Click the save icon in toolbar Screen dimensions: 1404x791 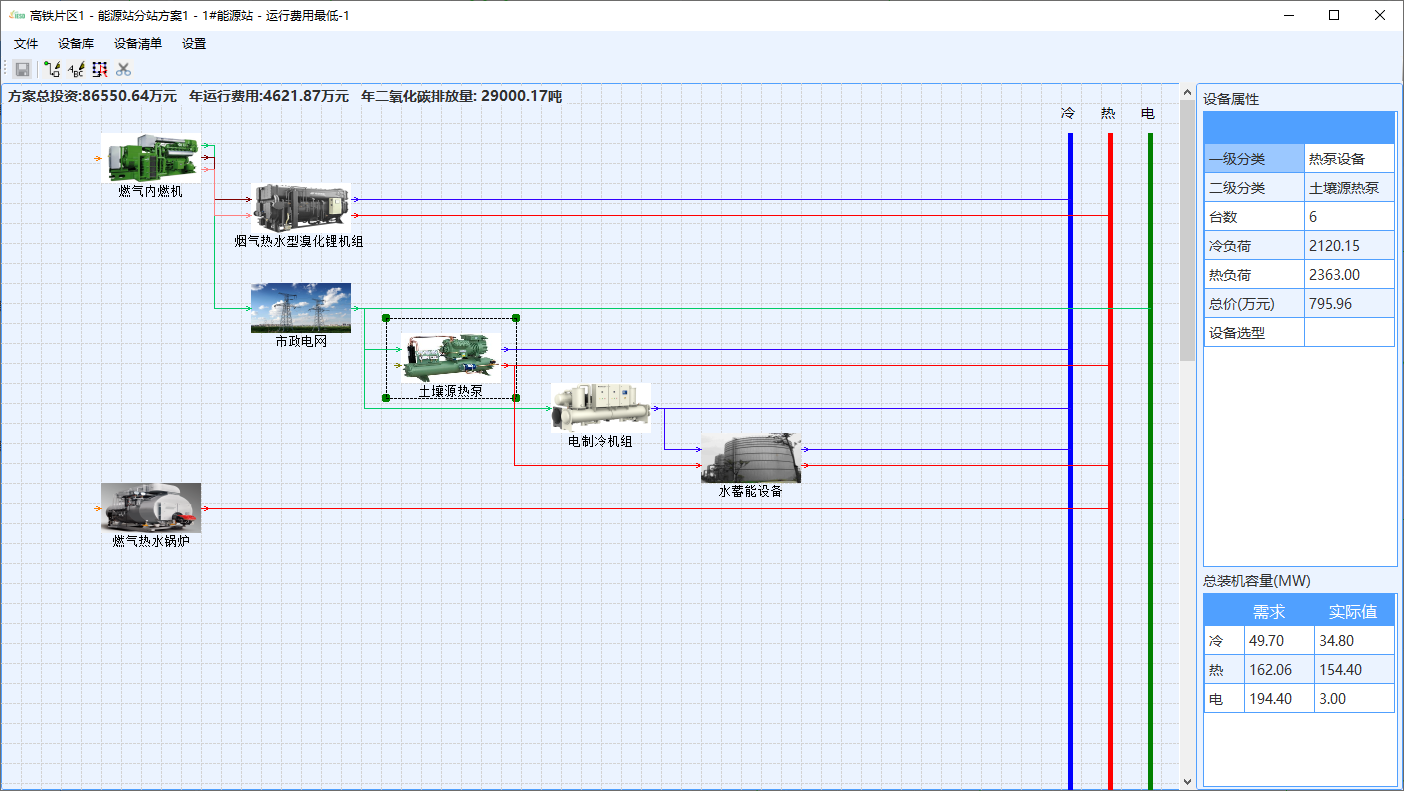pyautogui.click(x=22, y=69)
